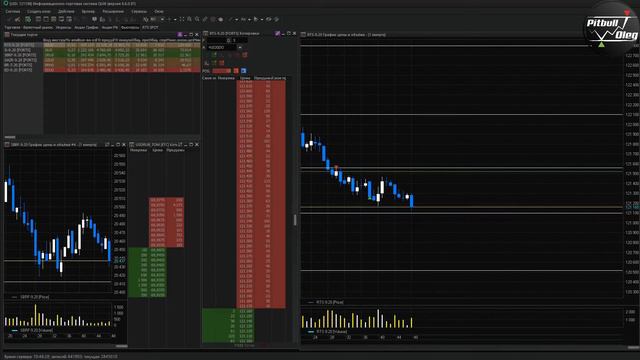Click the SBRF chart window icon
Screen dimensions: 640x360
(x=7, y=144)
